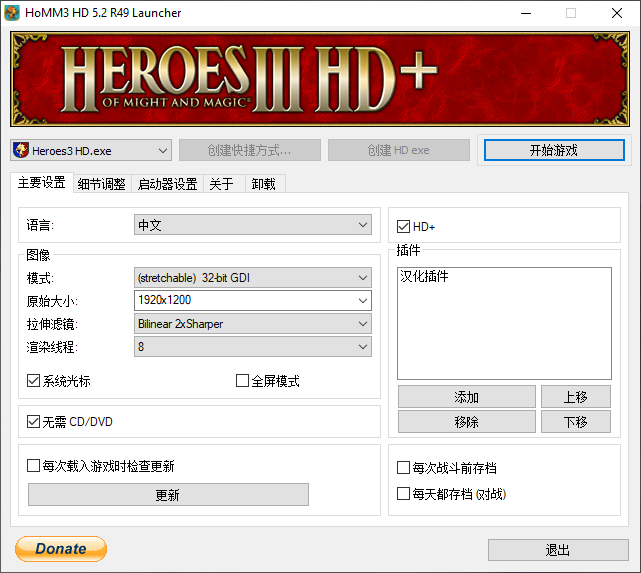Expand the 拉伸滤镜 Bilinear 2xSharper dropdown
Image resolution: width=641 pixels, height=573 pixels.
(253, 324)
